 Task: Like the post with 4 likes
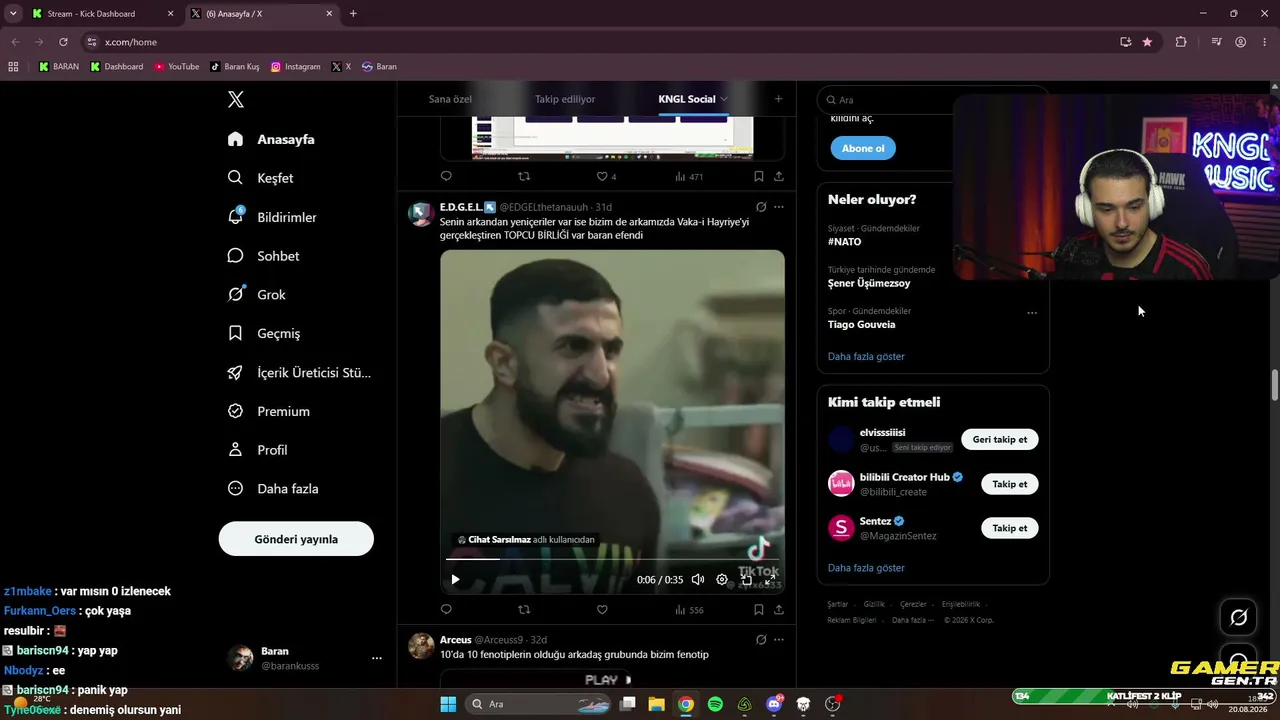click(606, 176)
